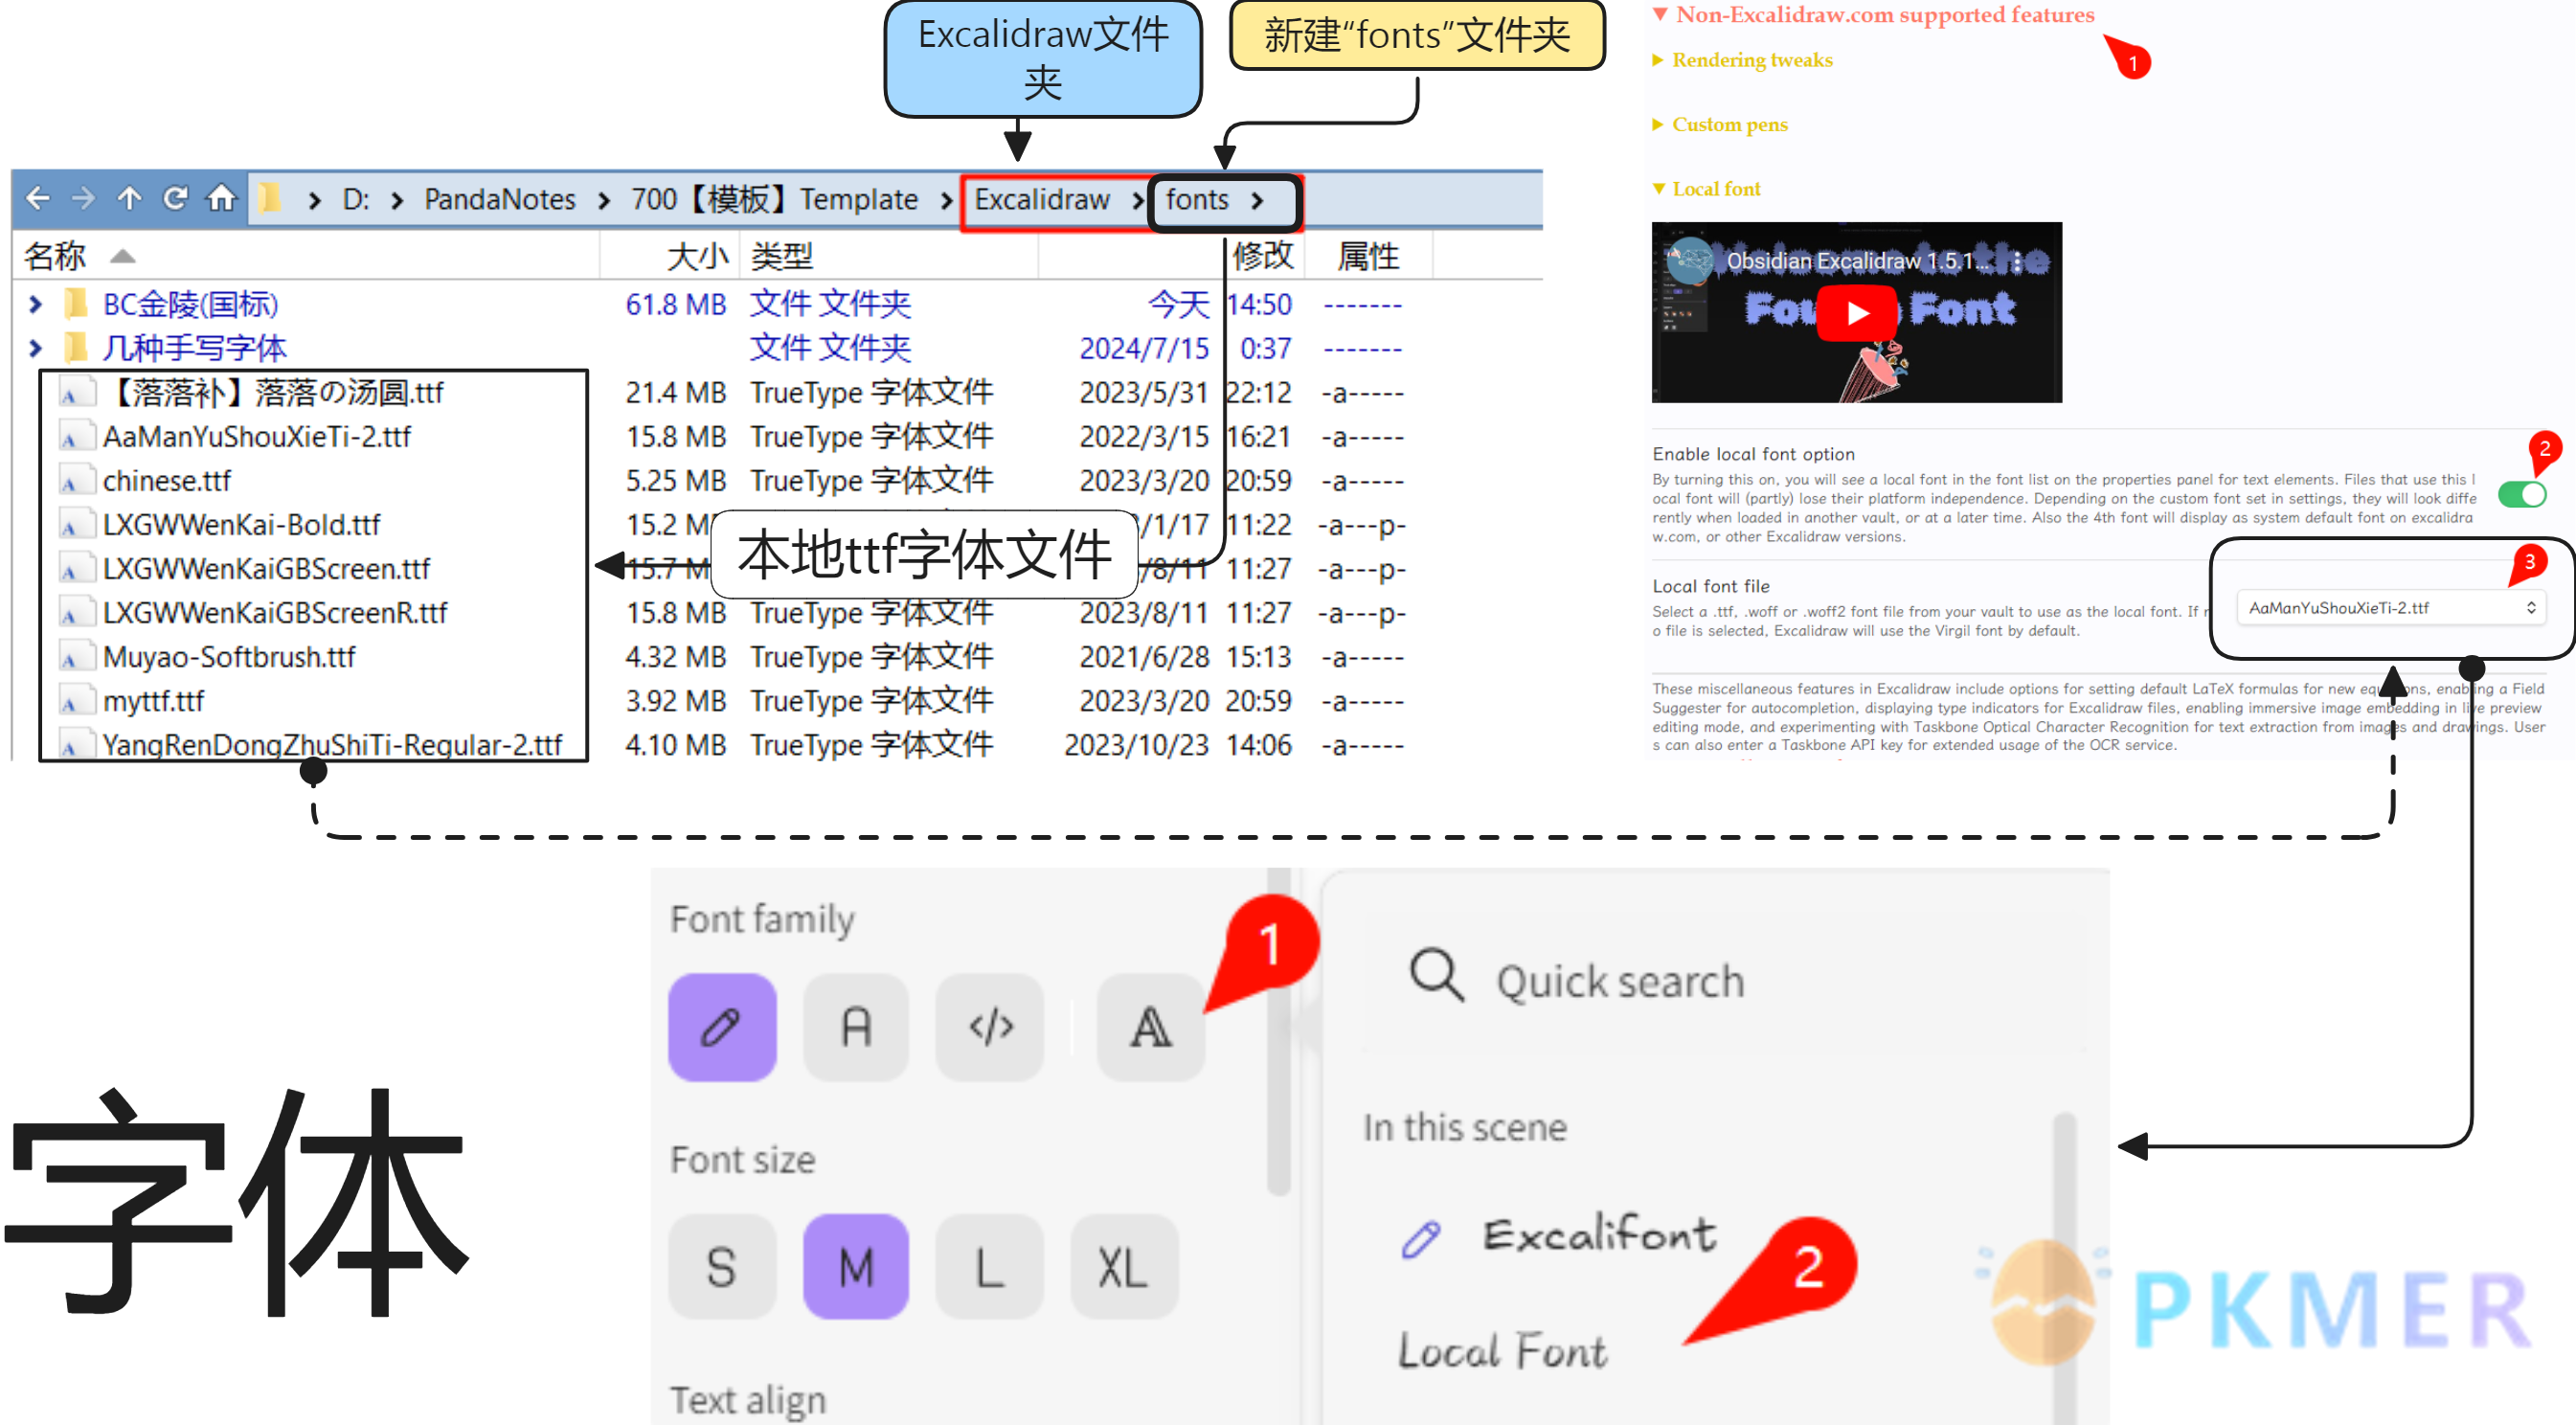Set font size to XL
This screenshot has height=1425, width=2576.
click(1124, 1267)
